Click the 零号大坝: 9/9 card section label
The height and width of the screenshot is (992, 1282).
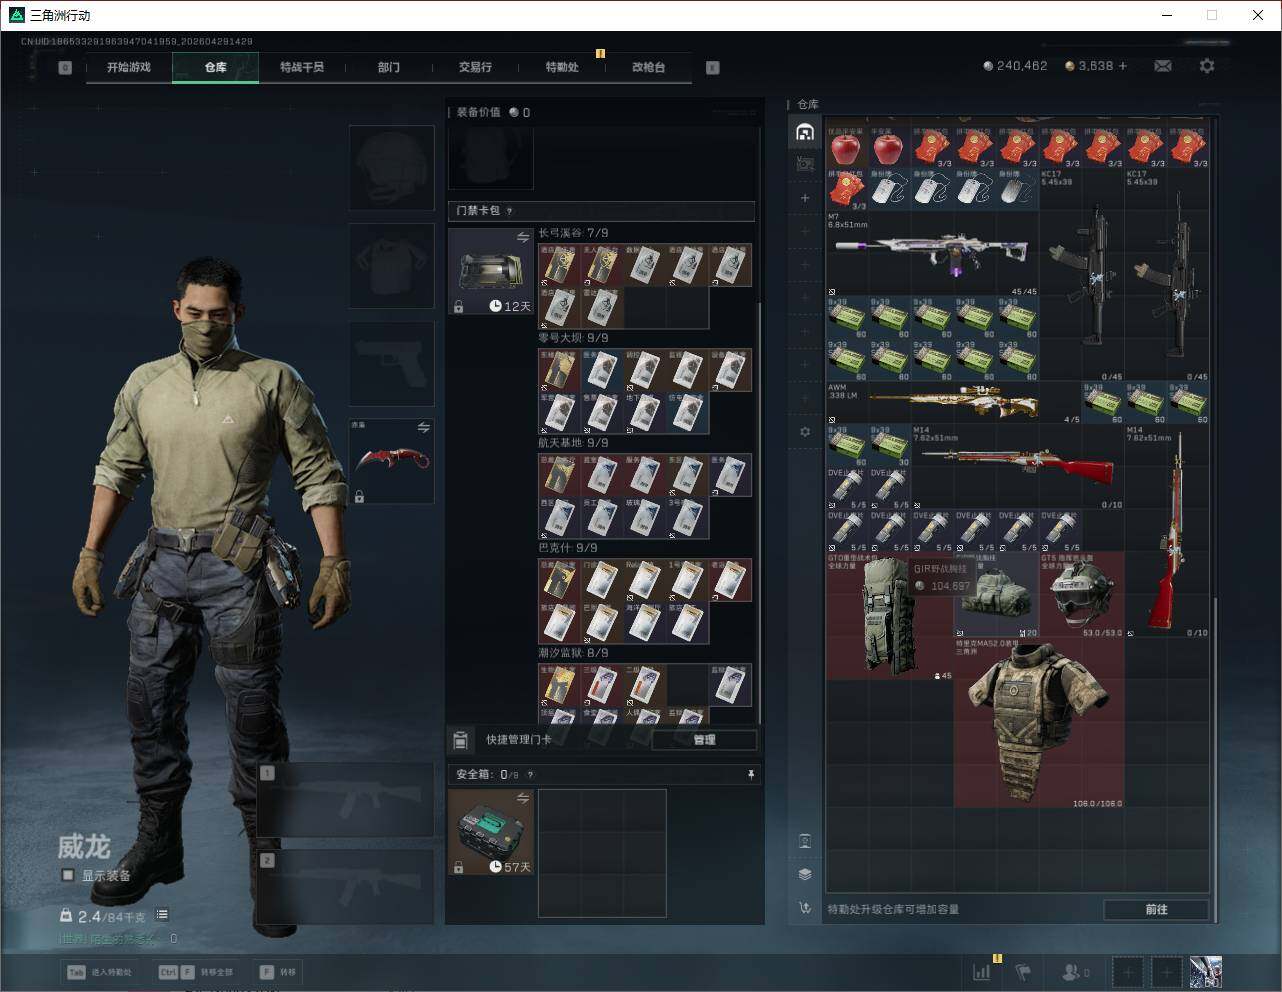click(573, 338)
